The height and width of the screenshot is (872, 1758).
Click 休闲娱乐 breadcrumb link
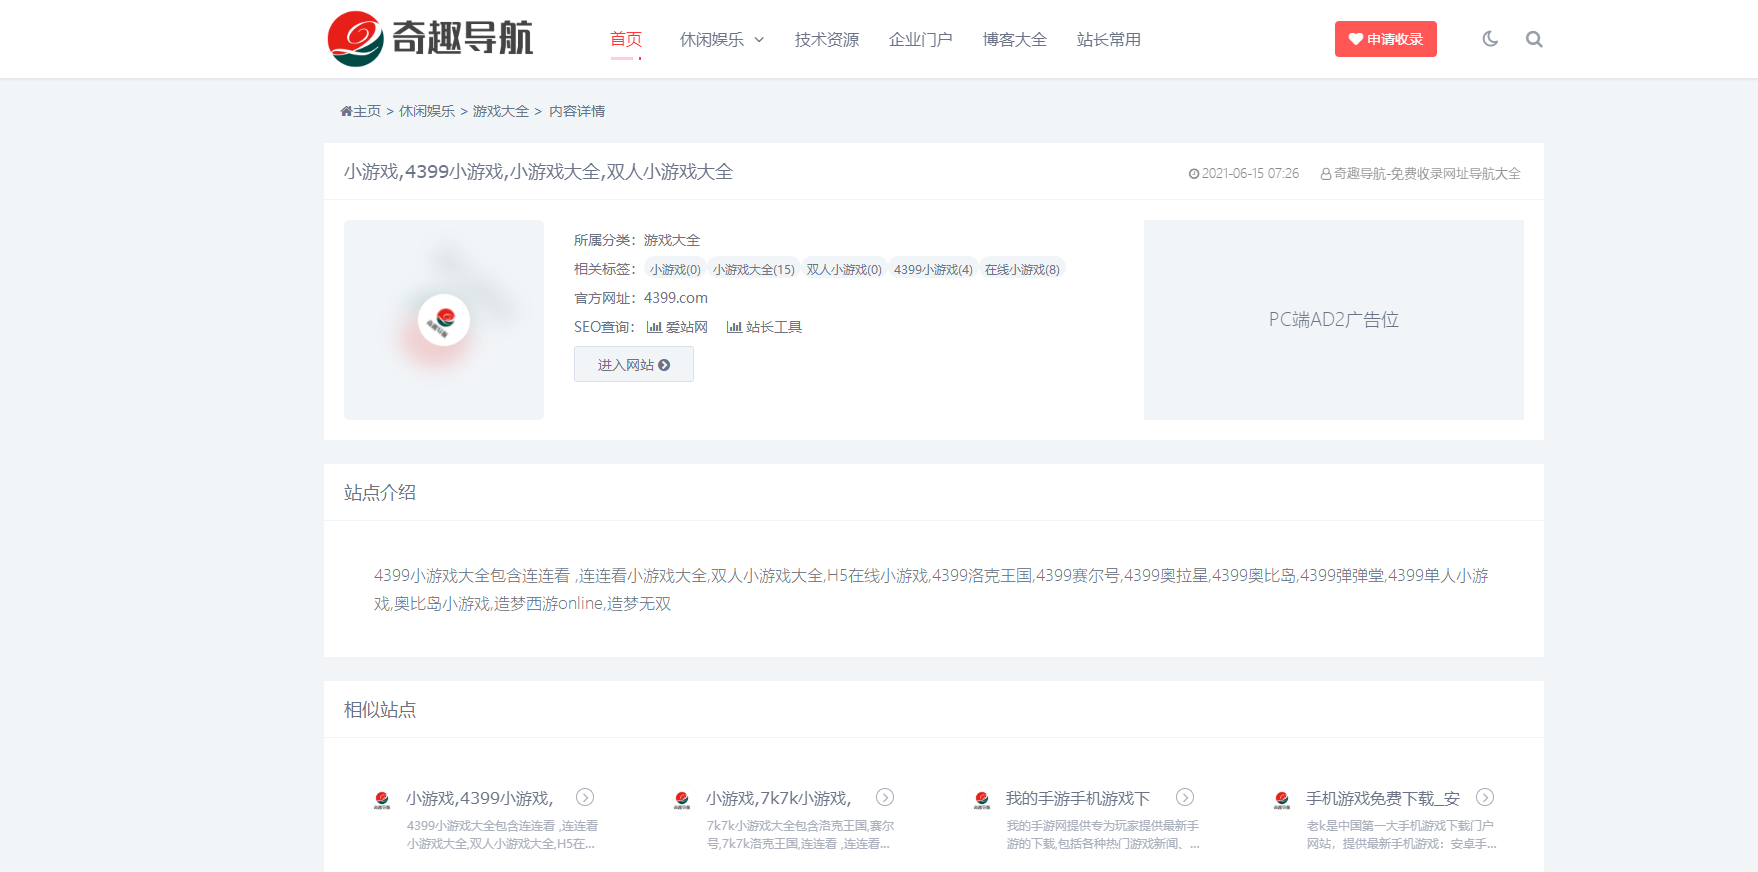[427, 111]
